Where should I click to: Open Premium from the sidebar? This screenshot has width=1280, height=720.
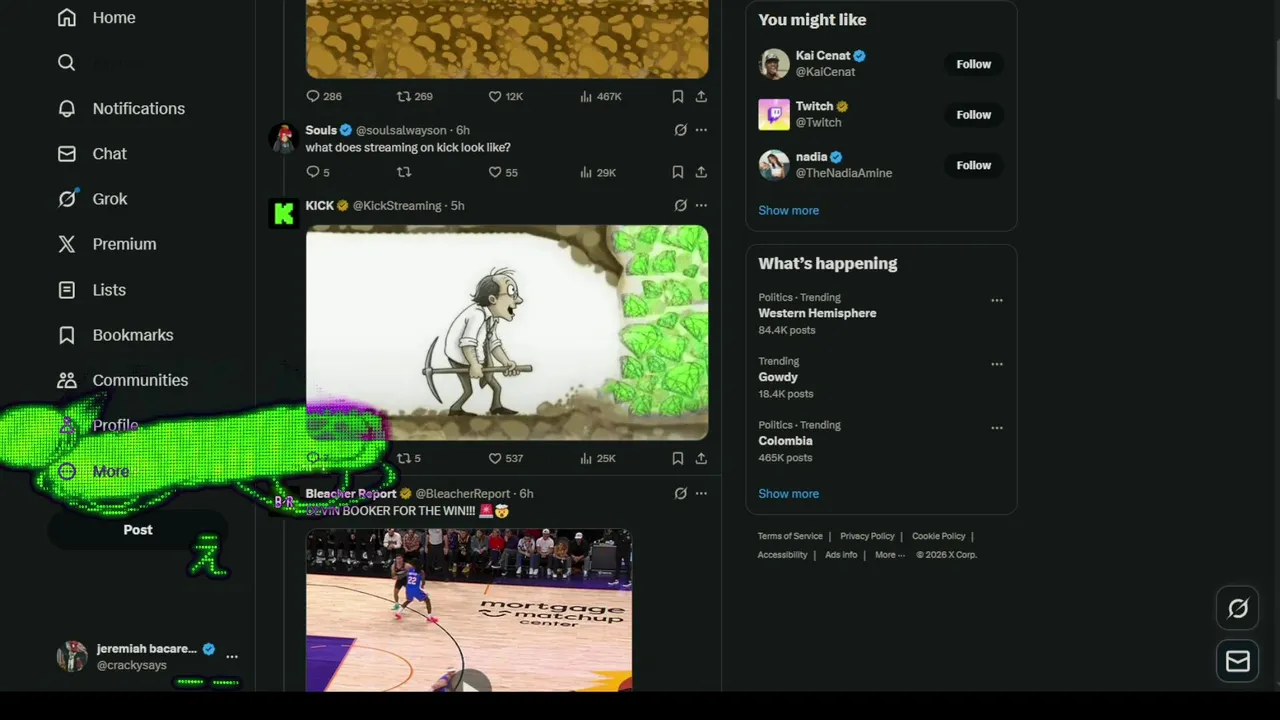[106, 244]
